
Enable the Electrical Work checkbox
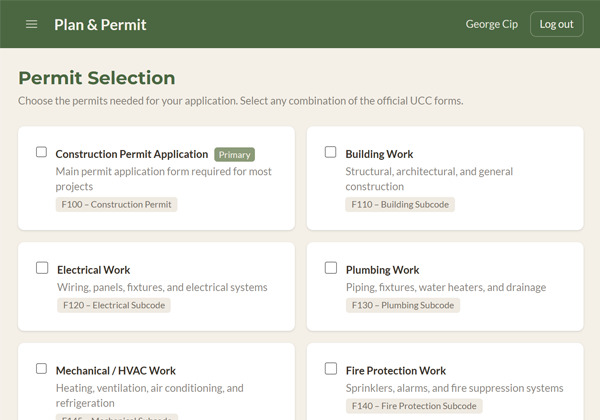[x=42, y=268]
